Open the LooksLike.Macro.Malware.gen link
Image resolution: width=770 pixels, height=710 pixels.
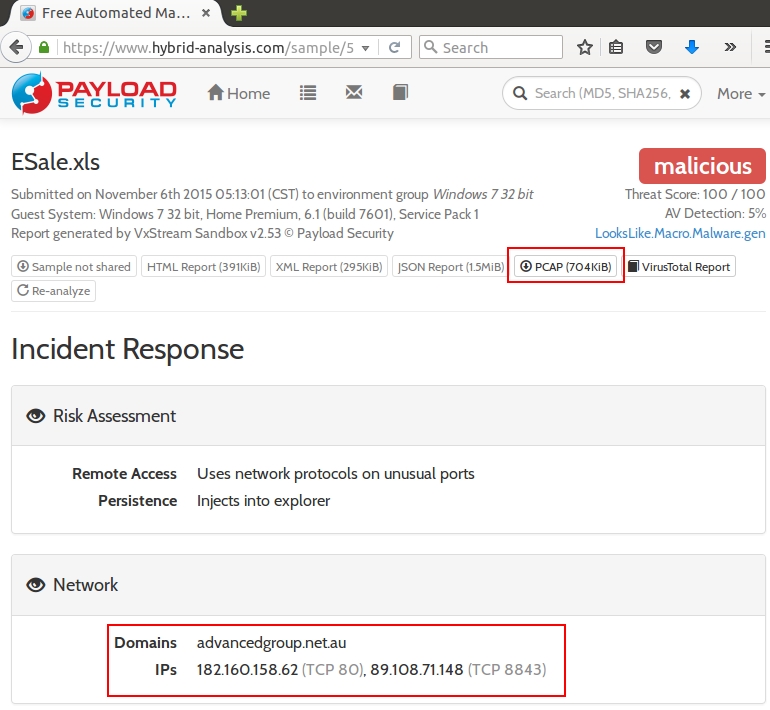(680, 233)
